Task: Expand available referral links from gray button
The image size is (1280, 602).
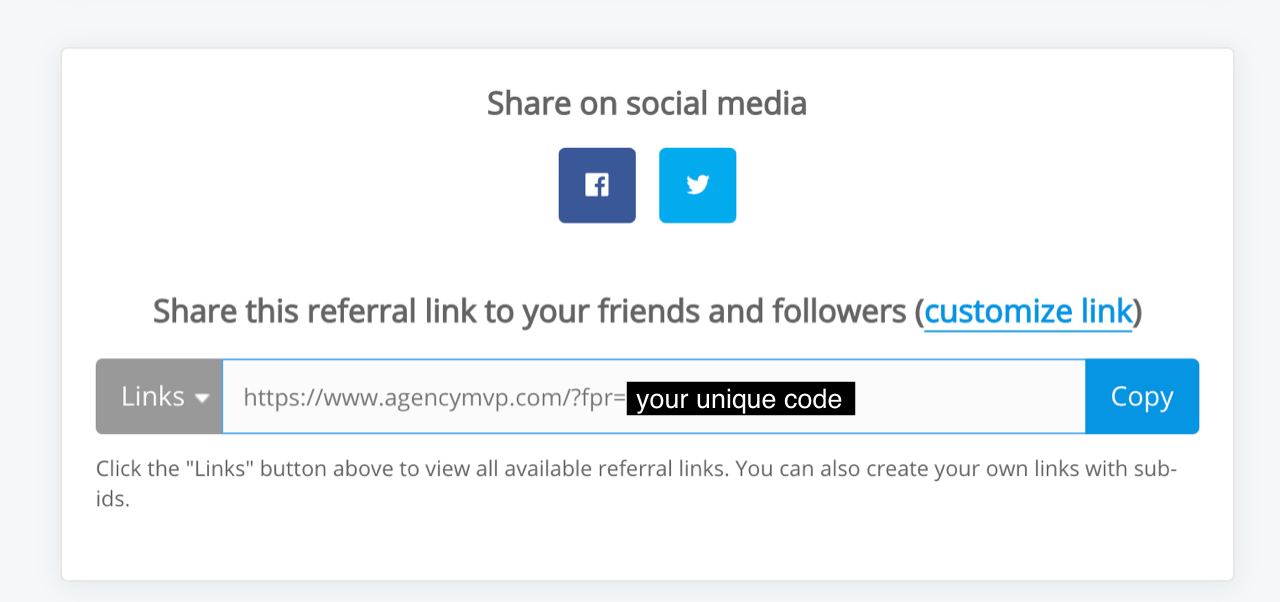Action: [159, 397]
